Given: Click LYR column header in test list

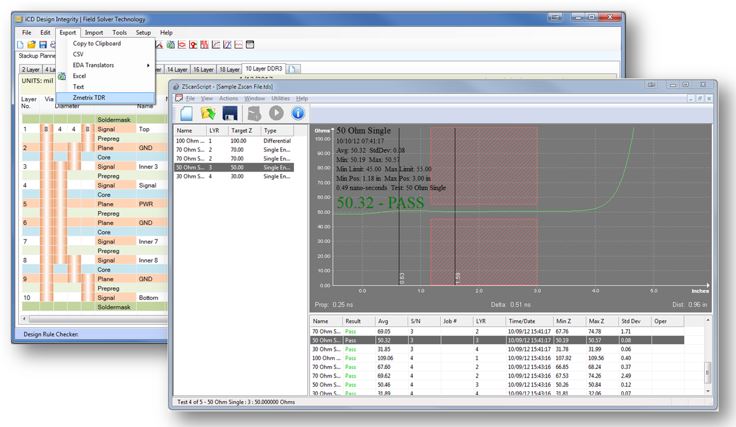Looking at the screenshot, I should click(216, 130).
